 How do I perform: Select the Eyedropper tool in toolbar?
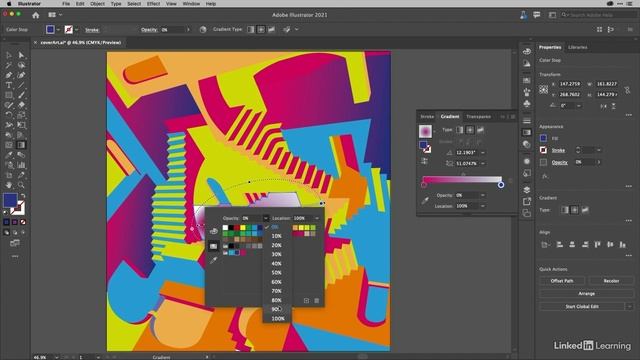pyautogui.click(x=9, y=155)
